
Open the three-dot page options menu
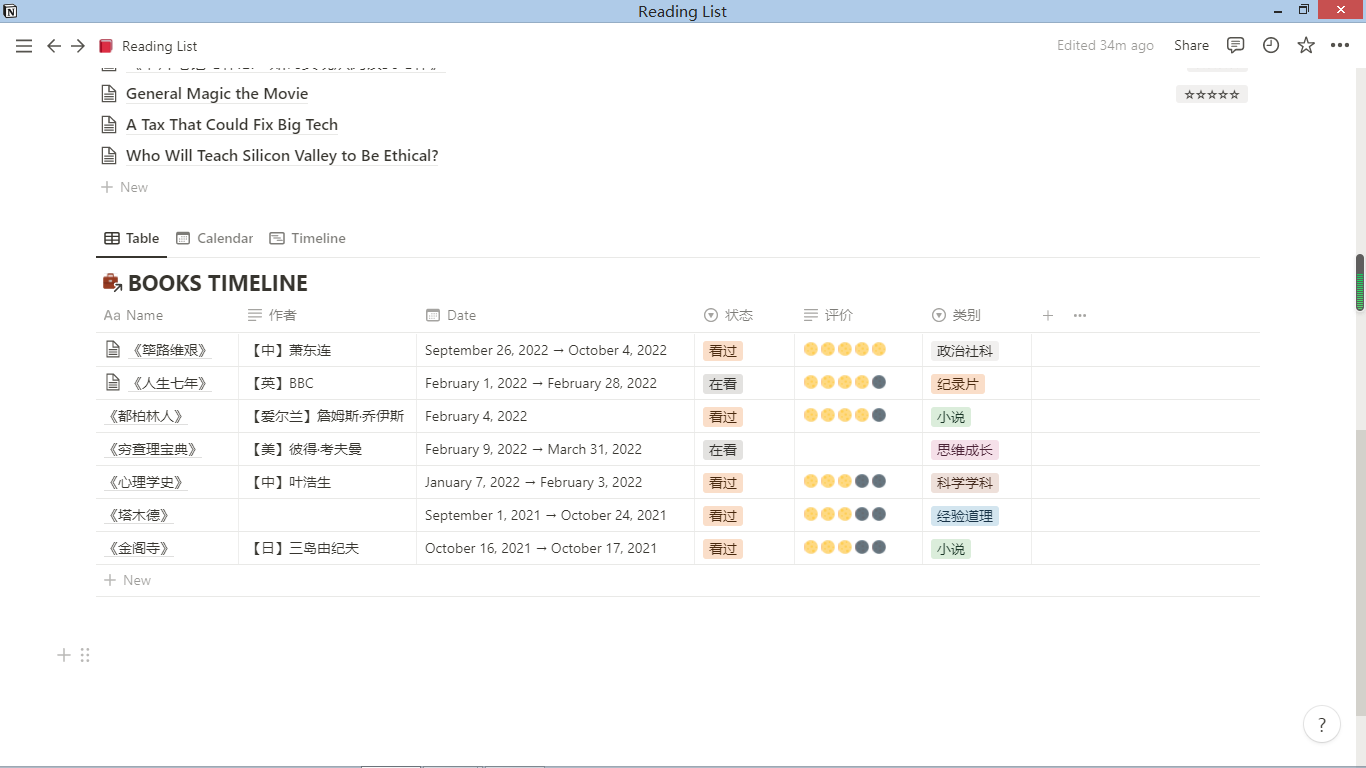coord(1340,46)
